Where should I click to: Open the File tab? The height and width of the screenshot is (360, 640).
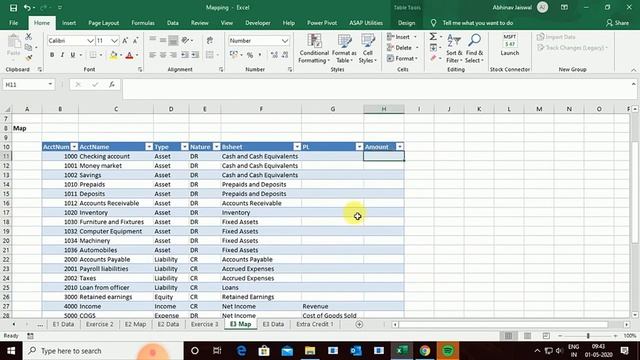point(13,23)
